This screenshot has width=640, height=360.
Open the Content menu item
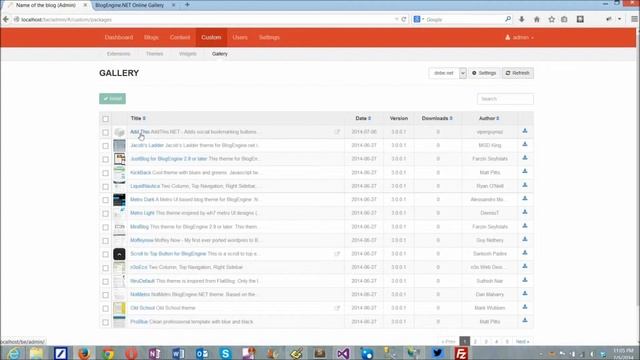(180, 37)
